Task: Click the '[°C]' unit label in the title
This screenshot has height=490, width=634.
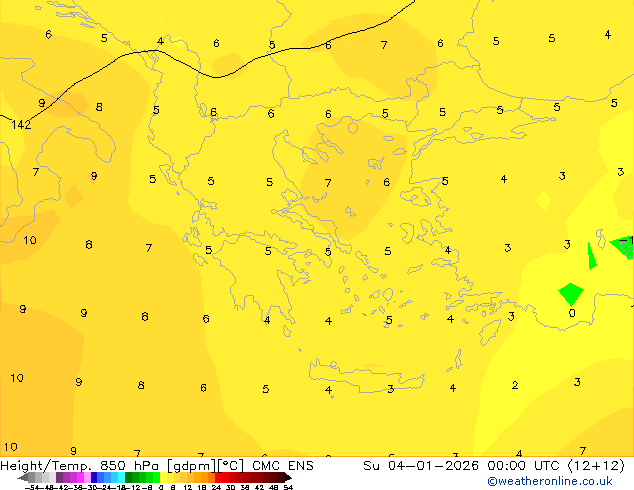Action: (x=230, y=466)
